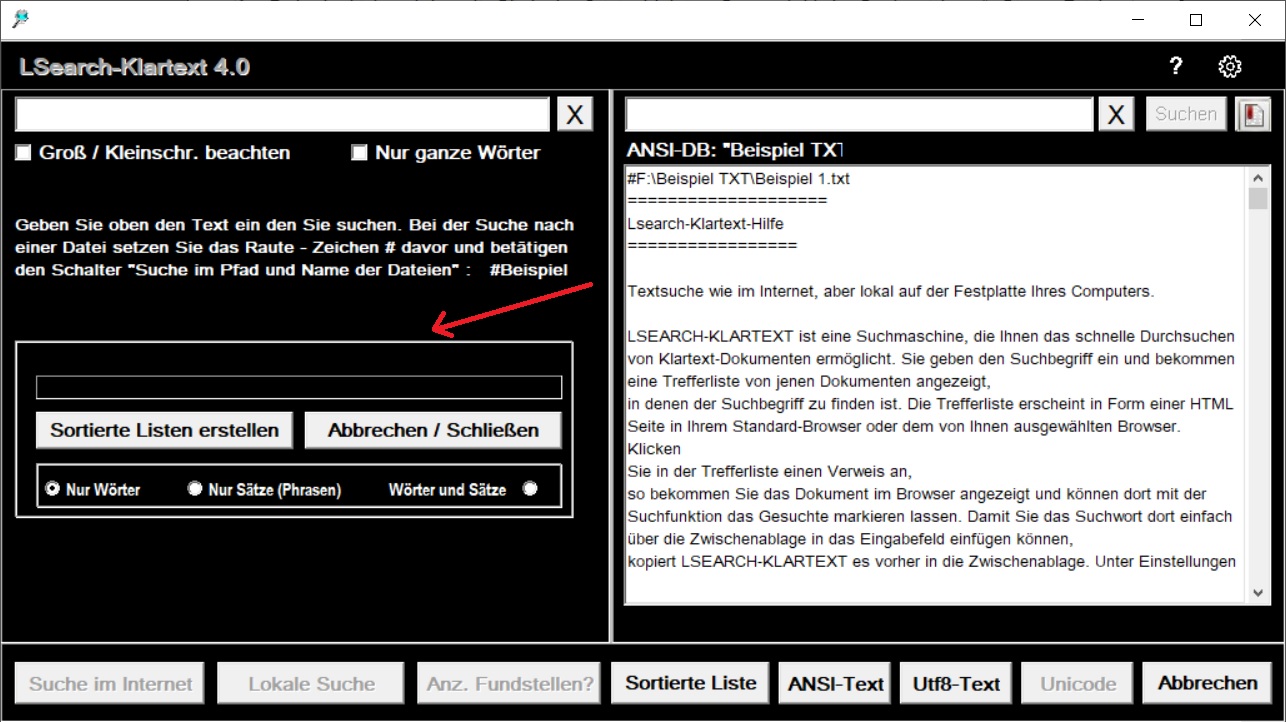
Task: Click the Suche im Internet button
Action: tap(110, 684)
